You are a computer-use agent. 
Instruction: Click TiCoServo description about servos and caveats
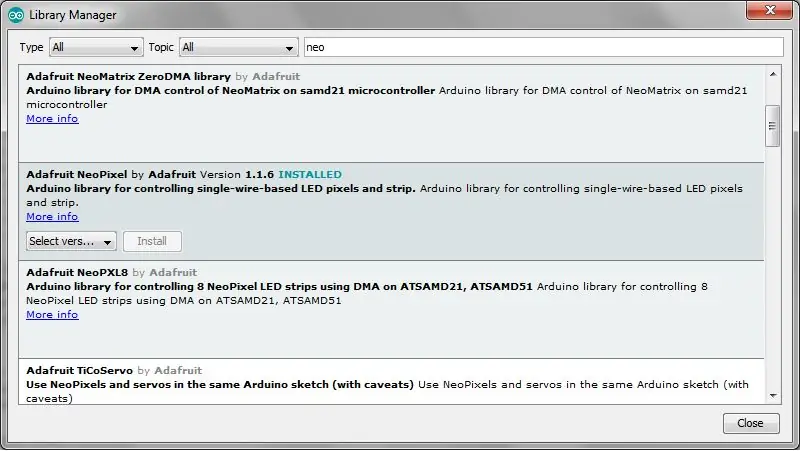pos(387,391)
